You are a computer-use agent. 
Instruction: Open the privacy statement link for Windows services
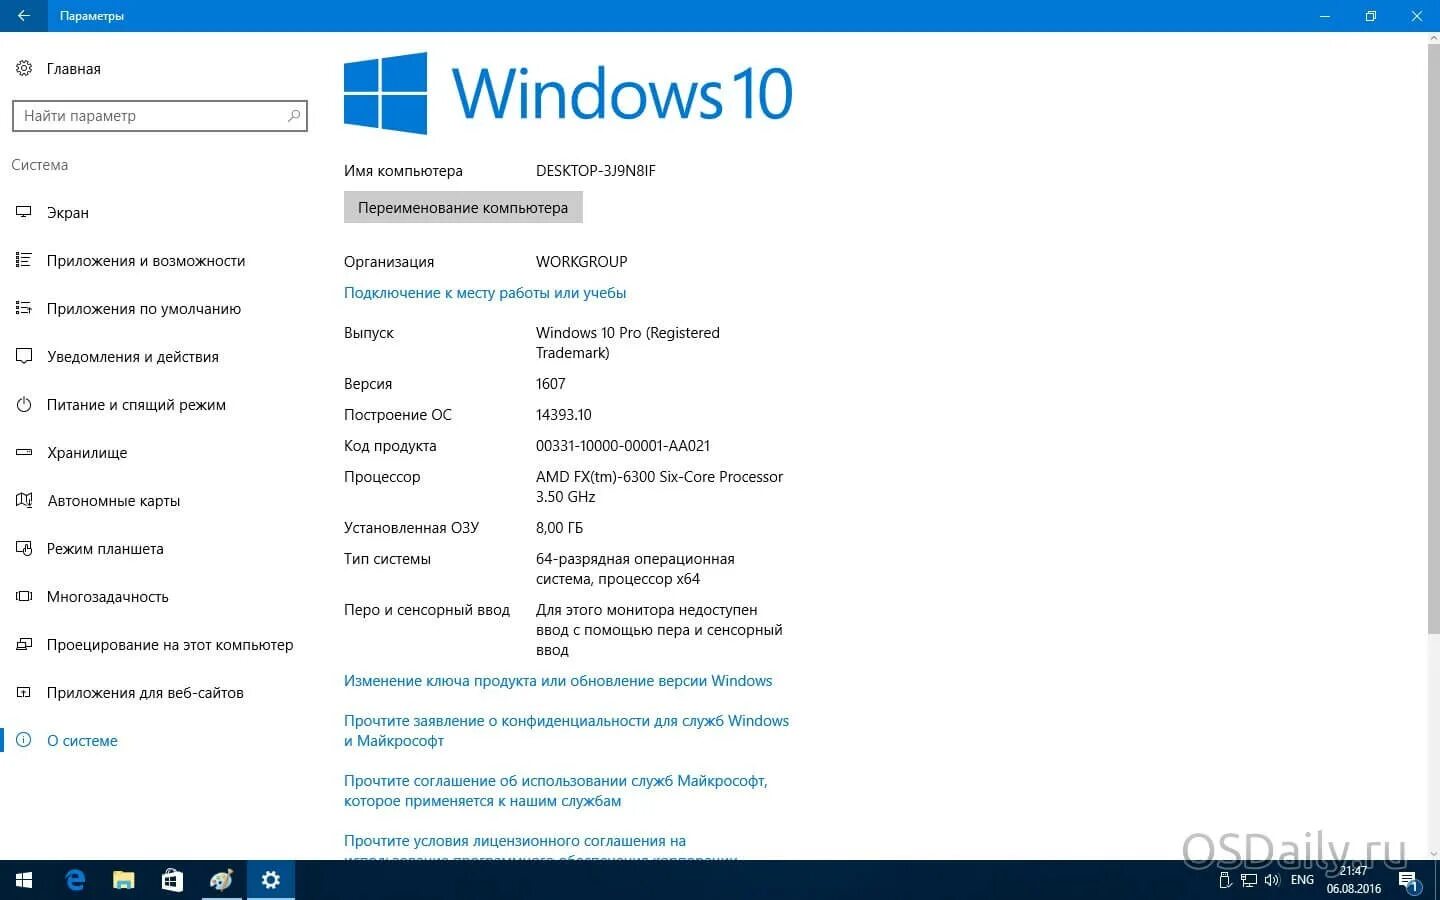click(x=566, y=731)
